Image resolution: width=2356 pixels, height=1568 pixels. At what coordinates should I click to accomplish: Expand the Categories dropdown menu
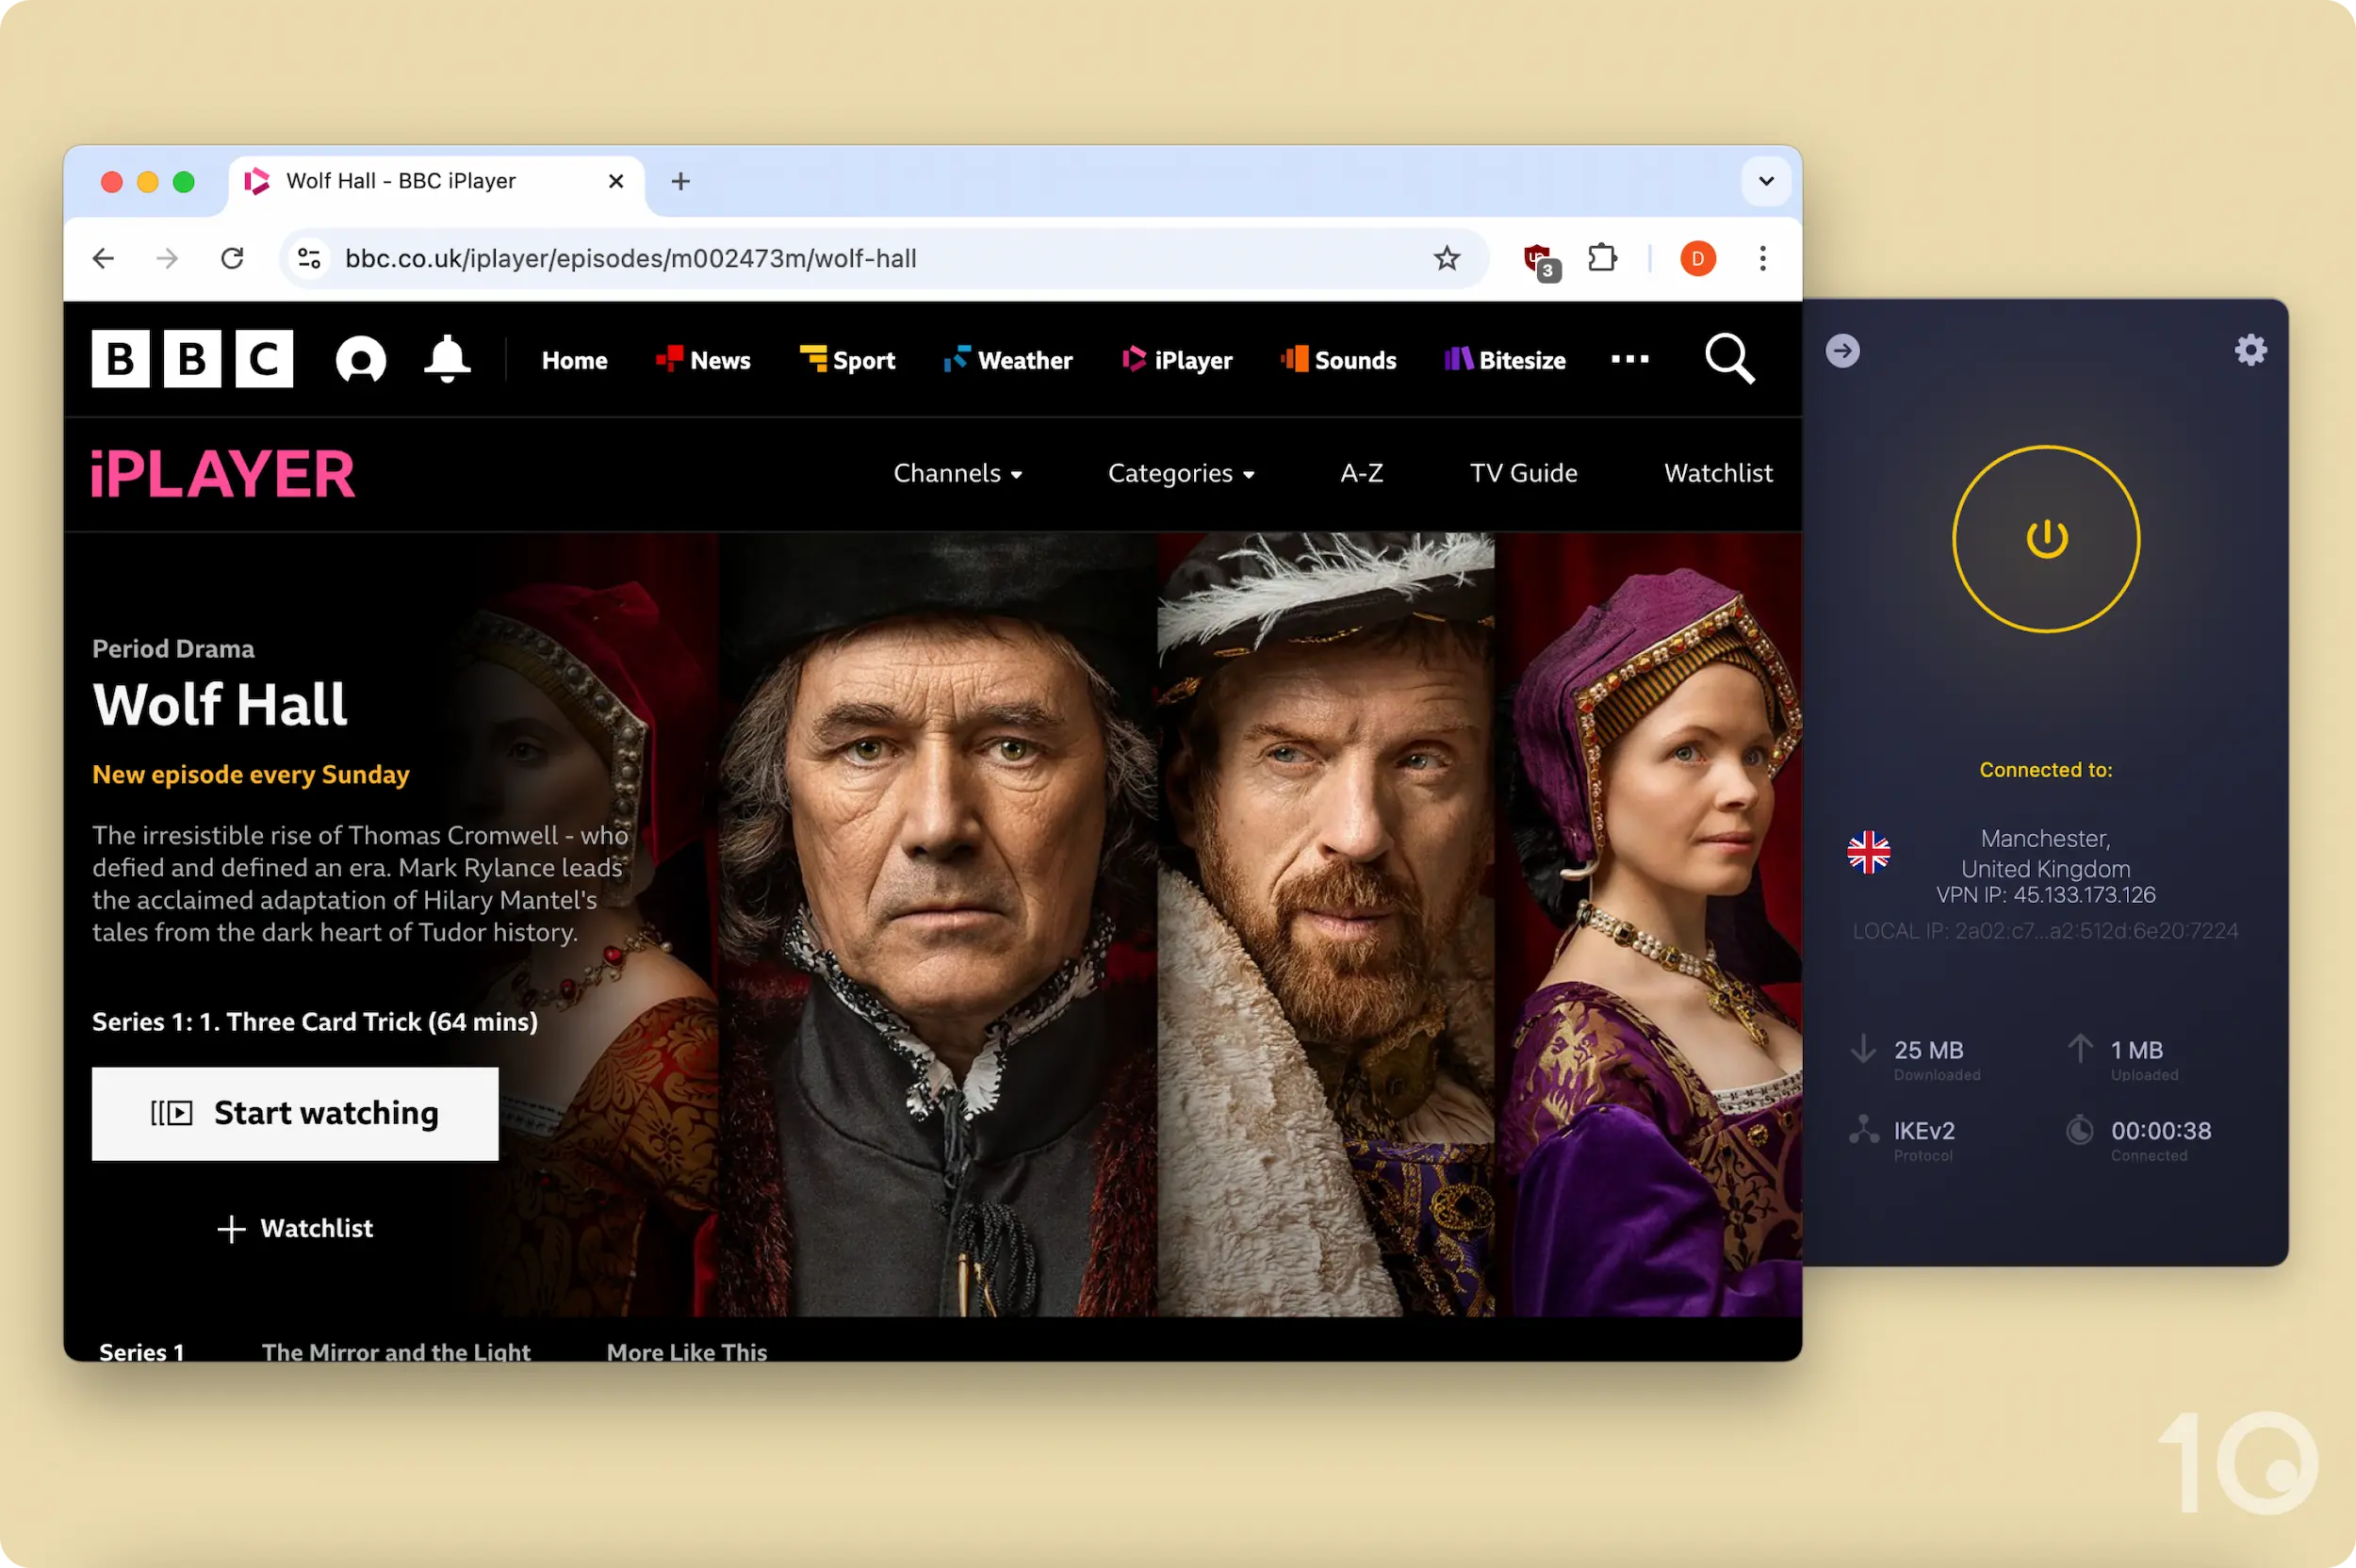[x=1180, y=472]
